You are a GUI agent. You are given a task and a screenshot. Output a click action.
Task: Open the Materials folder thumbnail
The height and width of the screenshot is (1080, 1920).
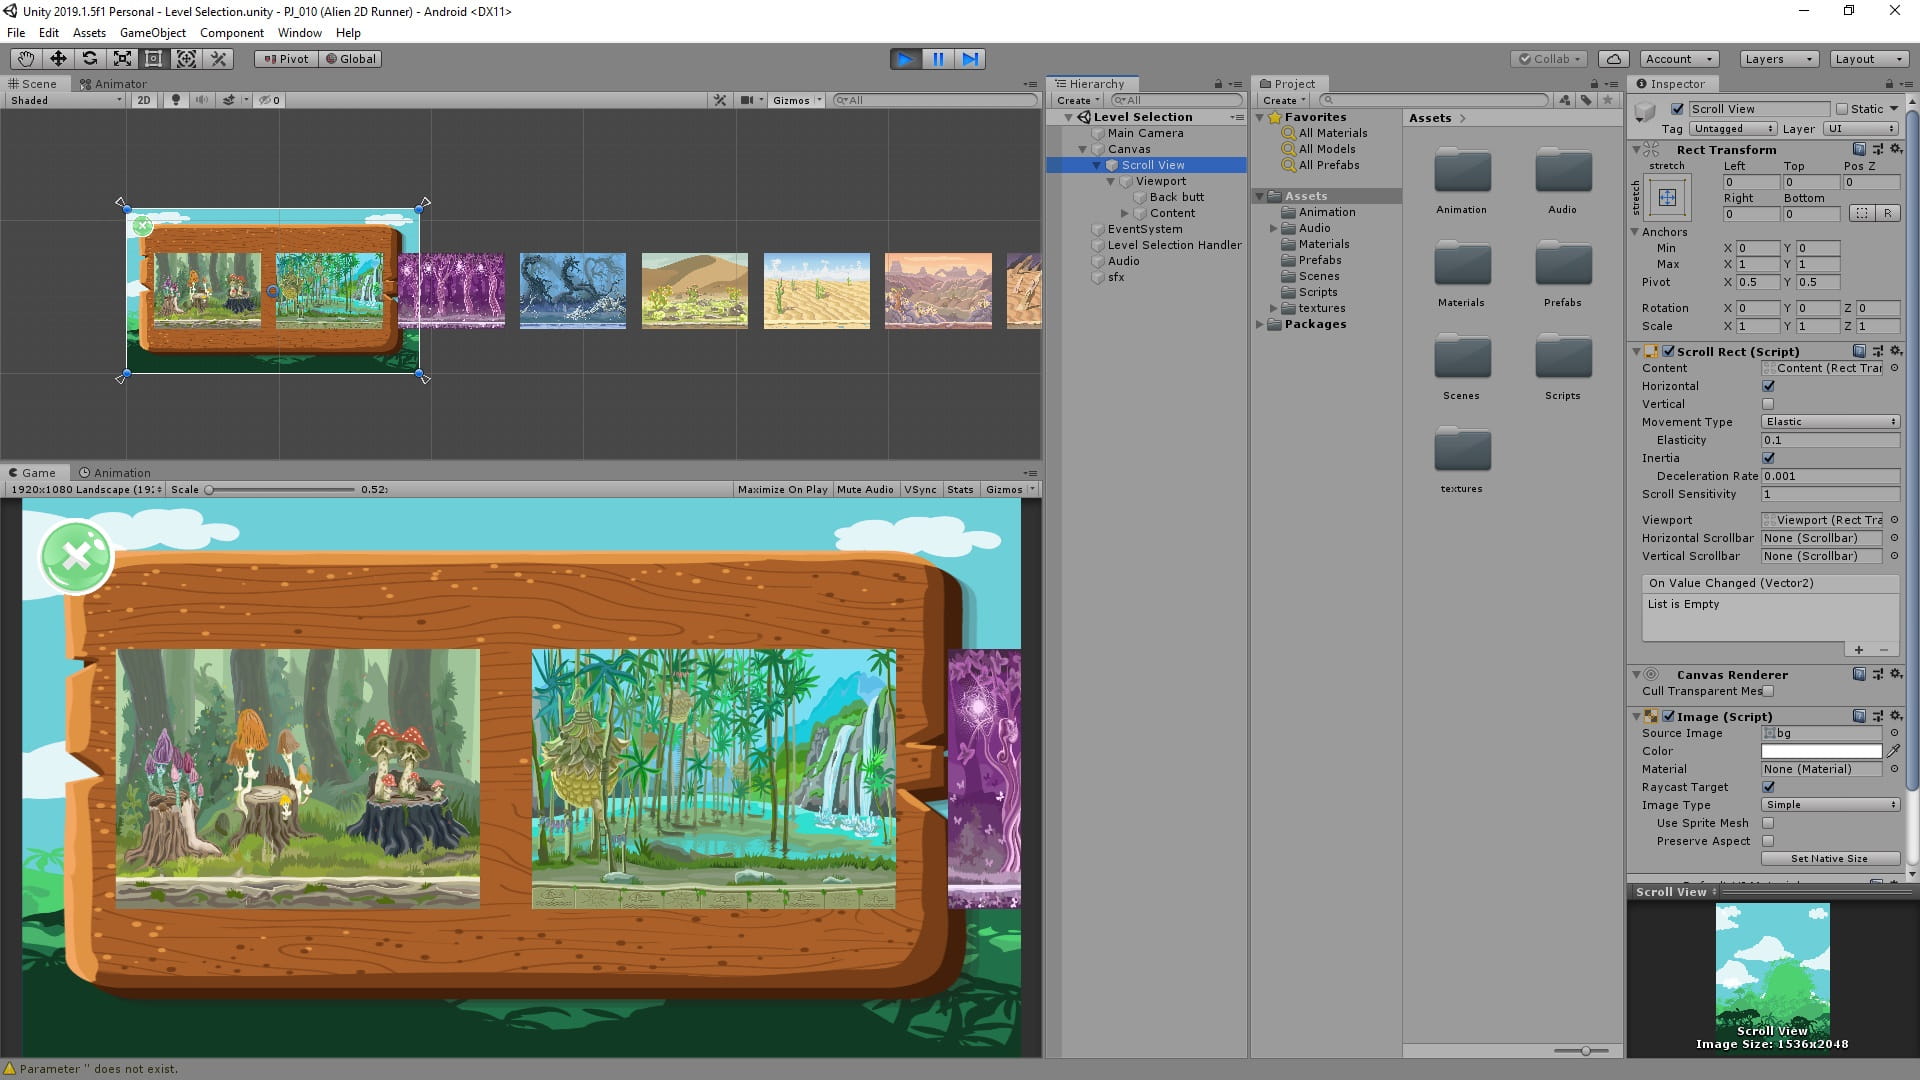1462,266
